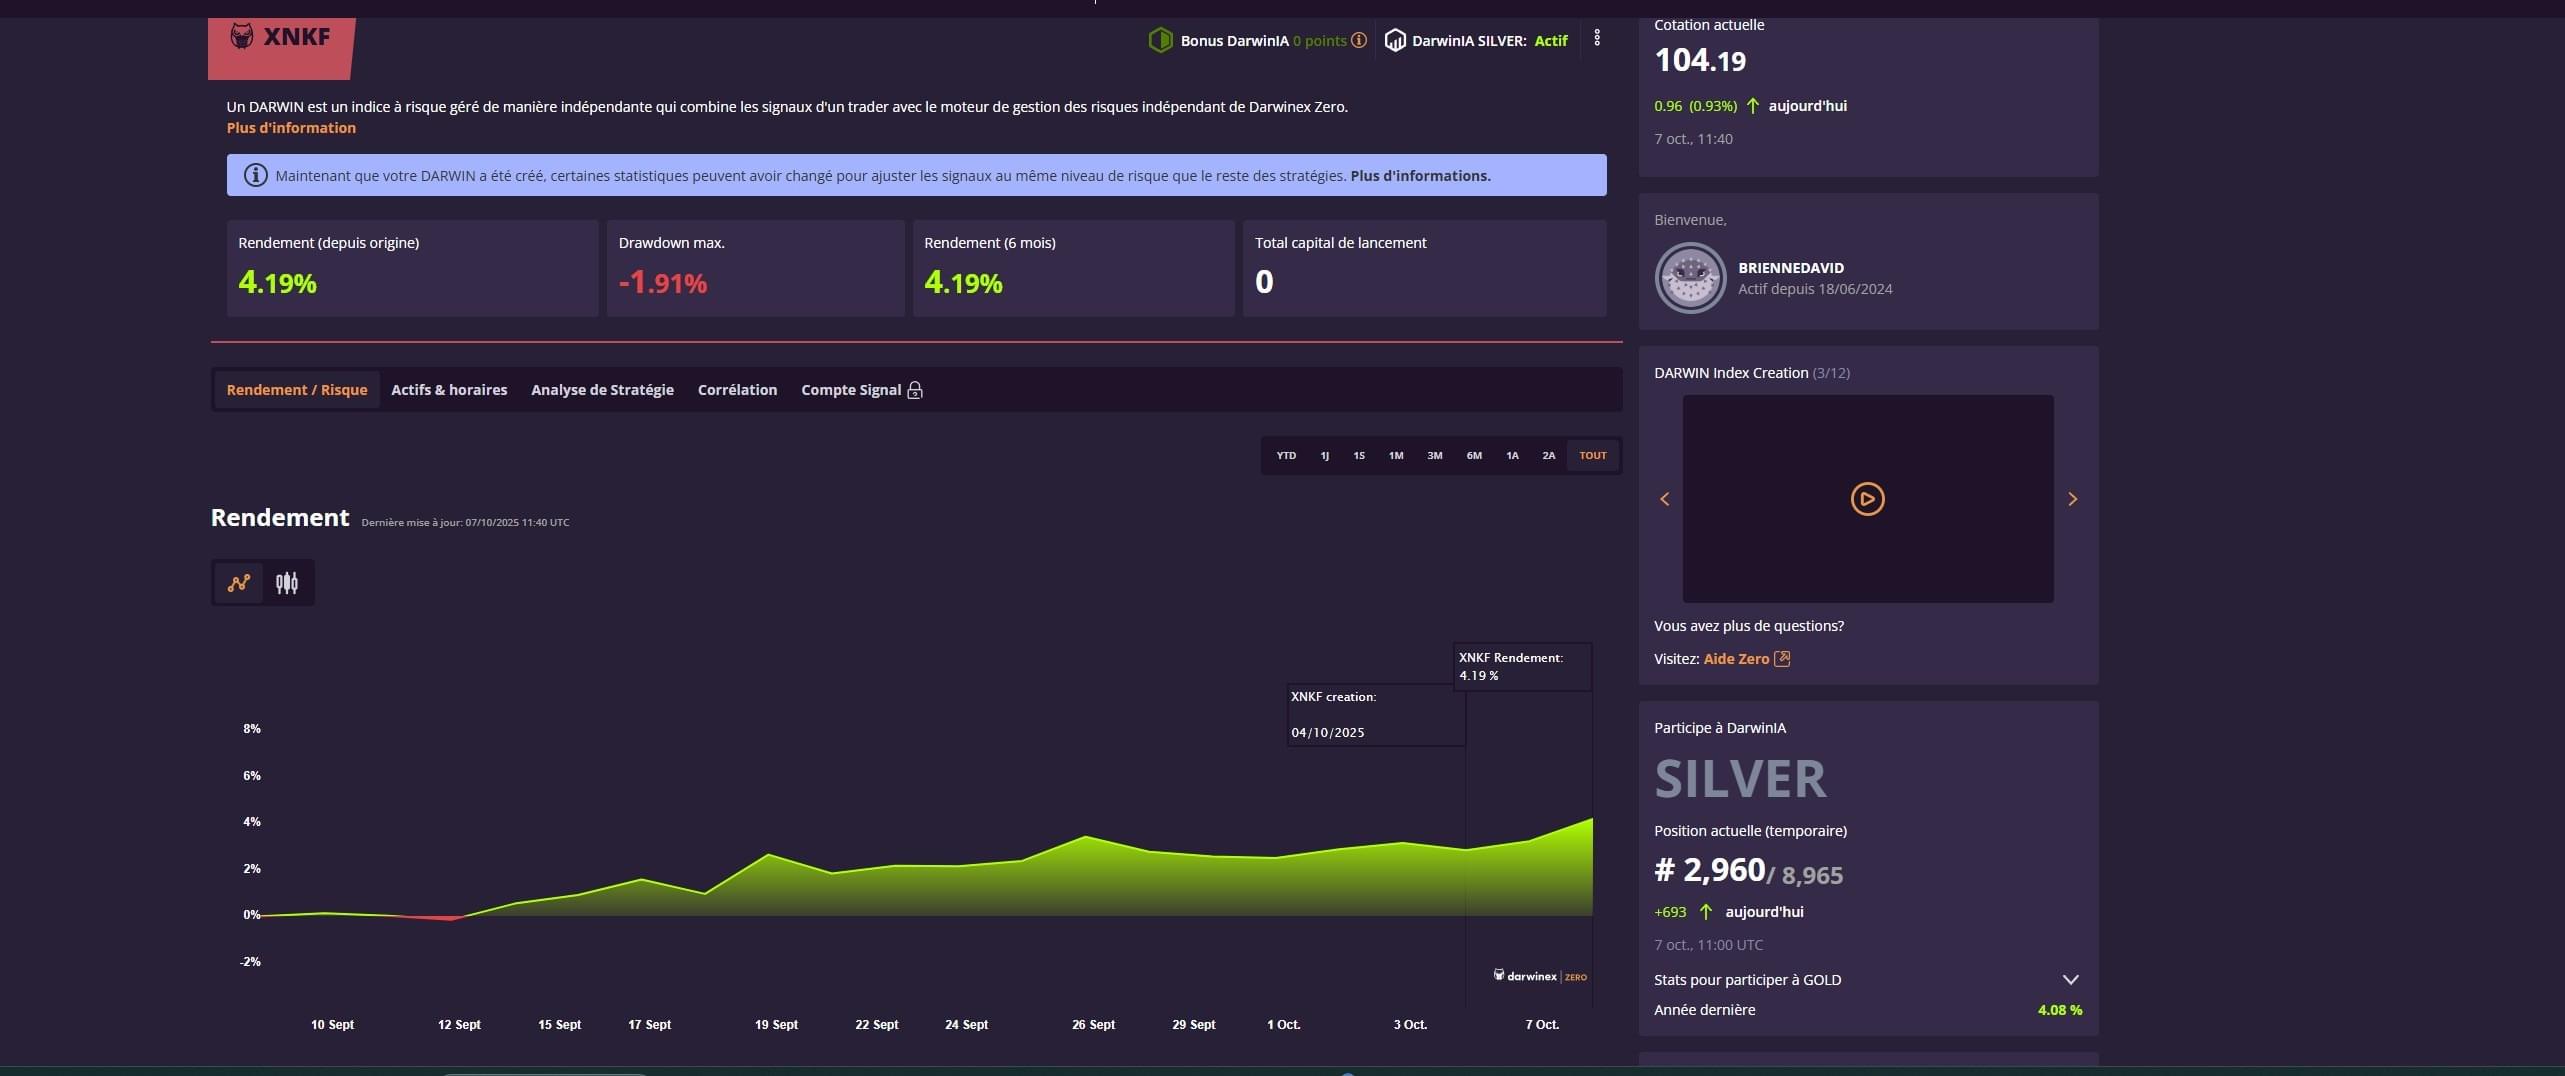Viewport: 2565px width, 1076px height.
Task: Click the Bonus DarwinIA hexagon icon
Action: pyautogui.click(x=1160, y=41)
